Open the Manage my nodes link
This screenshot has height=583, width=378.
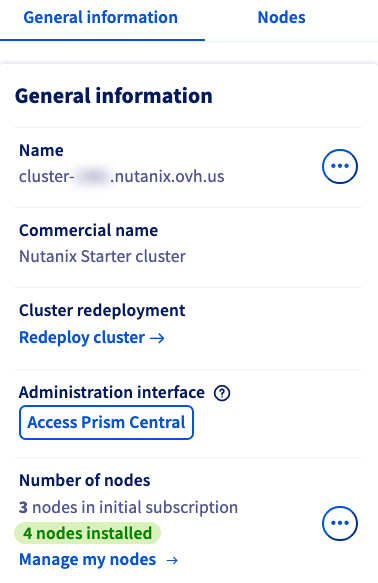(x=98, y=560)
